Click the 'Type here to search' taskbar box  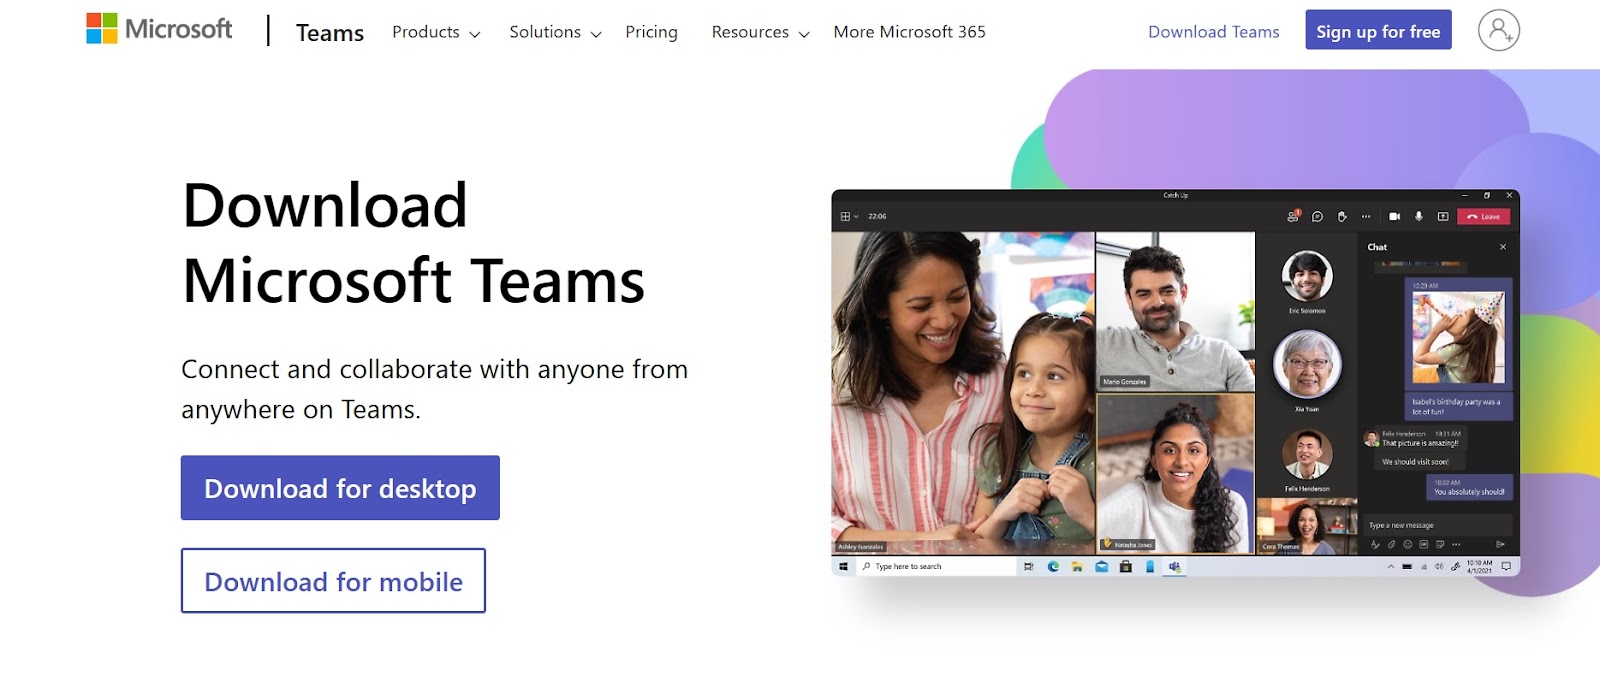click(936, 566)
